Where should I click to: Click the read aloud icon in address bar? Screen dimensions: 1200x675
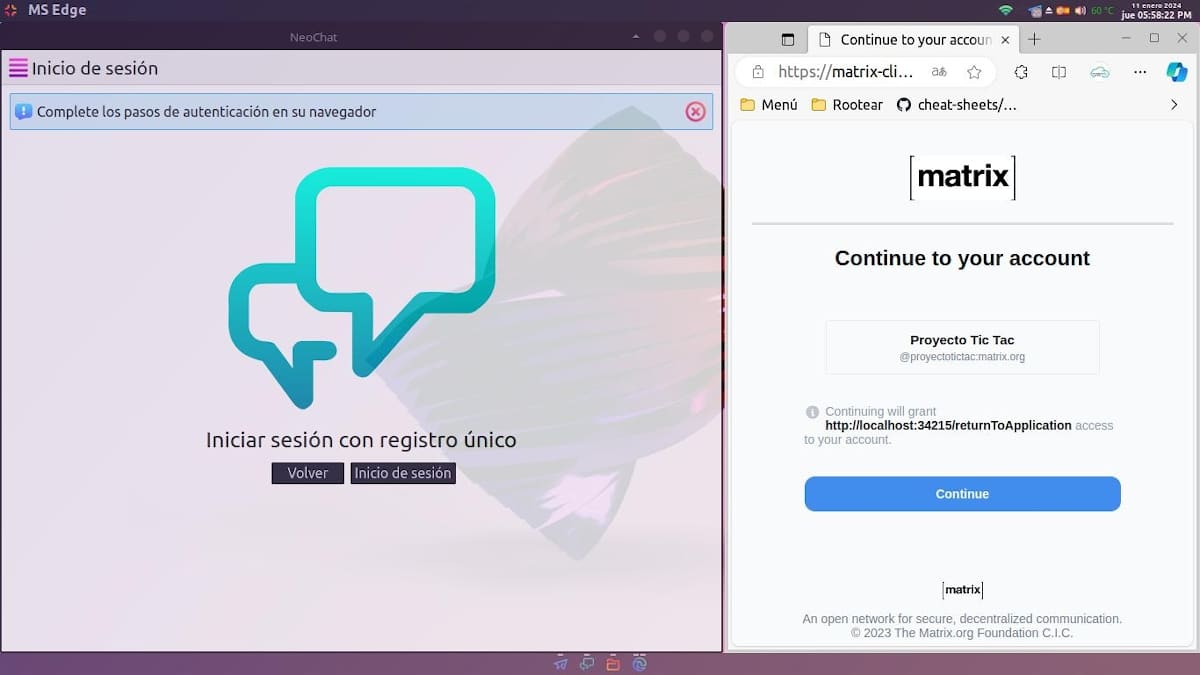coord(938,71)
